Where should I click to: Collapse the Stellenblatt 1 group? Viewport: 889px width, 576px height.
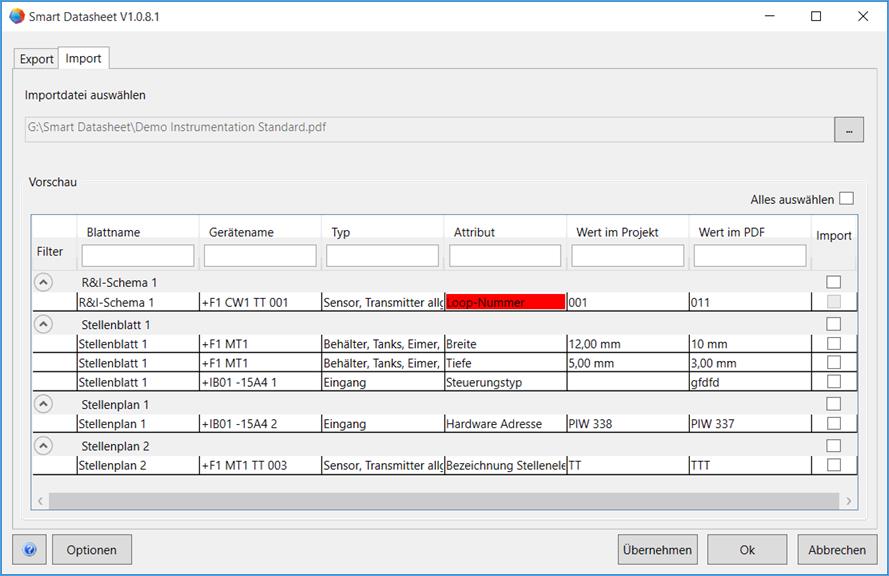[44, 324]
